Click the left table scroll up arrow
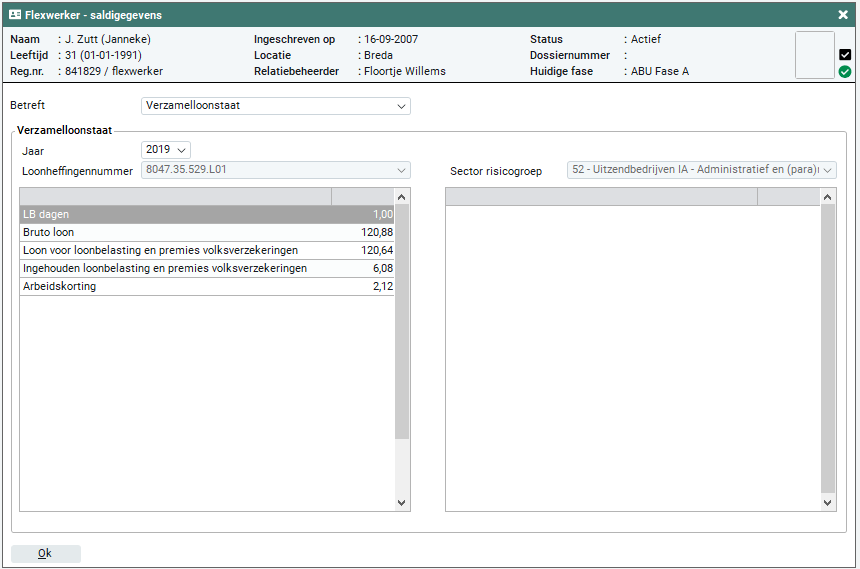Viewport: 860px width, 569px height. point(403,197)
